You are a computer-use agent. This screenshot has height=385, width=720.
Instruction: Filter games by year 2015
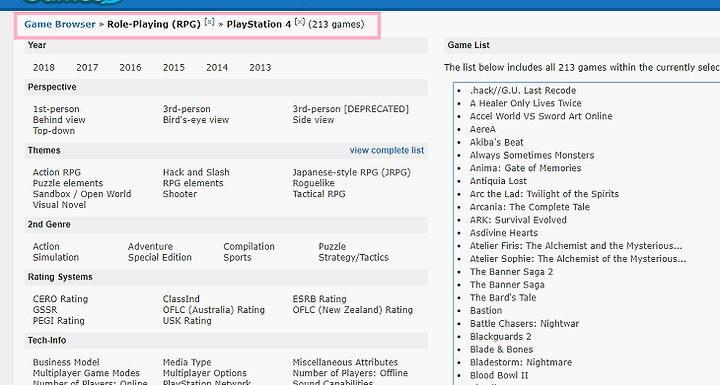coord(174,68)
